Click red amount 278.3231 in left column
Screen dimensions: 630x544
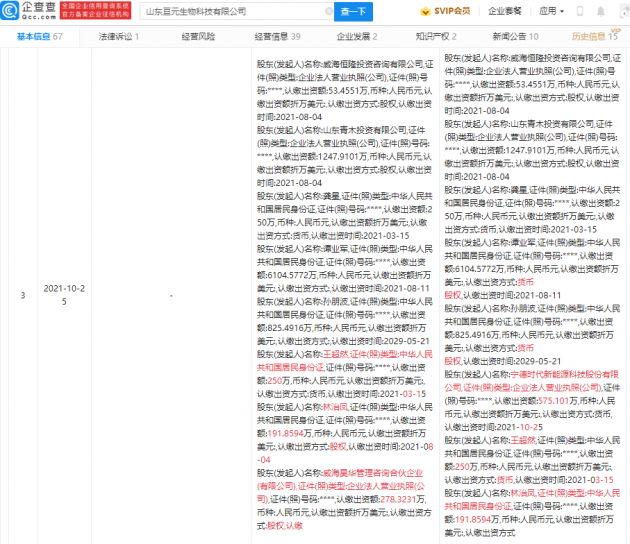click(x=398, y=499)
